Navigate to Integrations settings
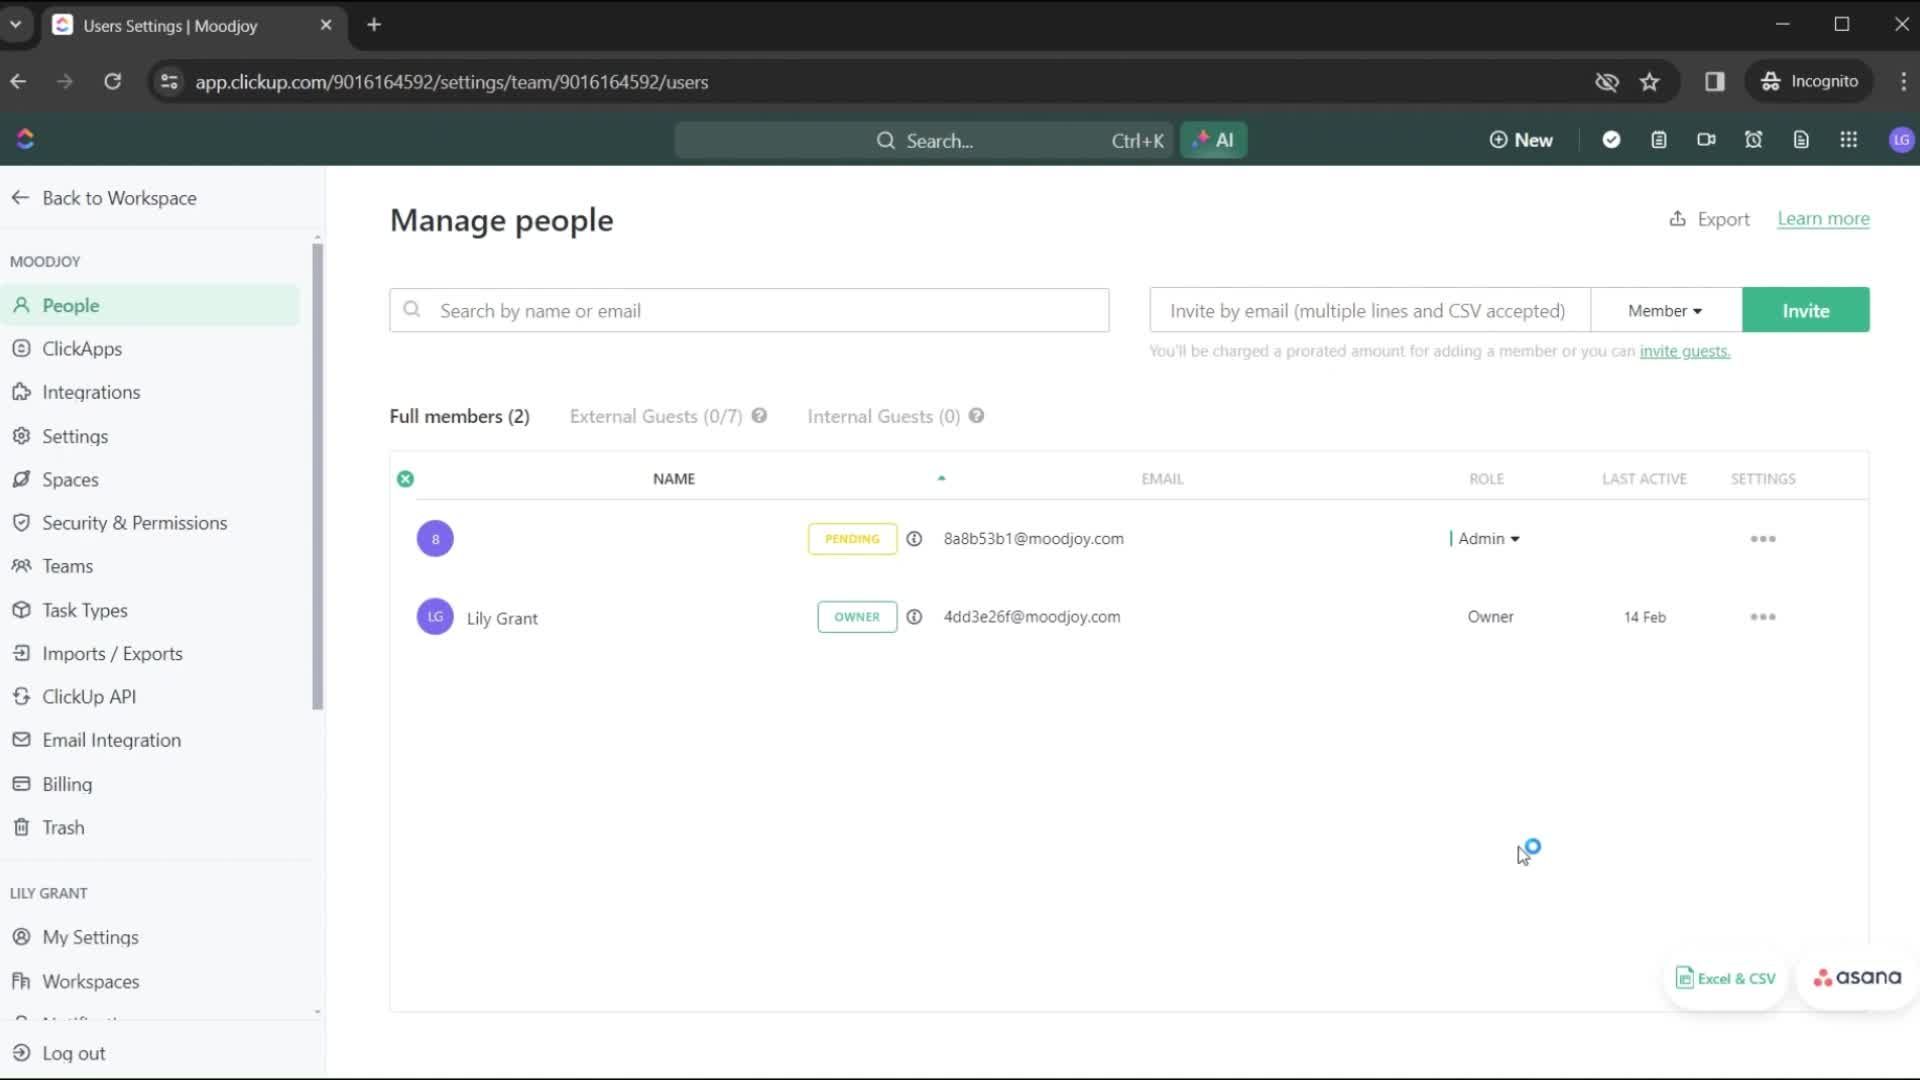This screenshot has width=1920, height=1080. pyautogui.click(x=91, y=392)
